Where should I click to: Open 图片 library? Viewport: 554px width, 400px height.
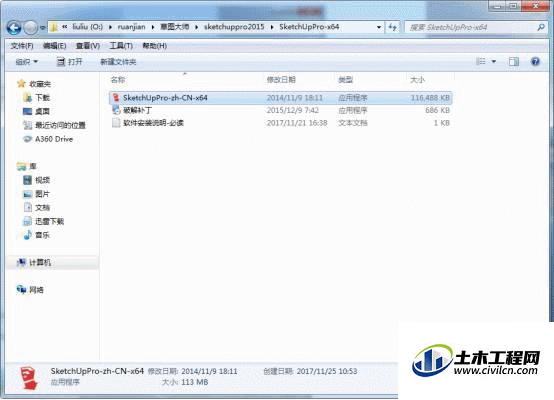point(37,194)
